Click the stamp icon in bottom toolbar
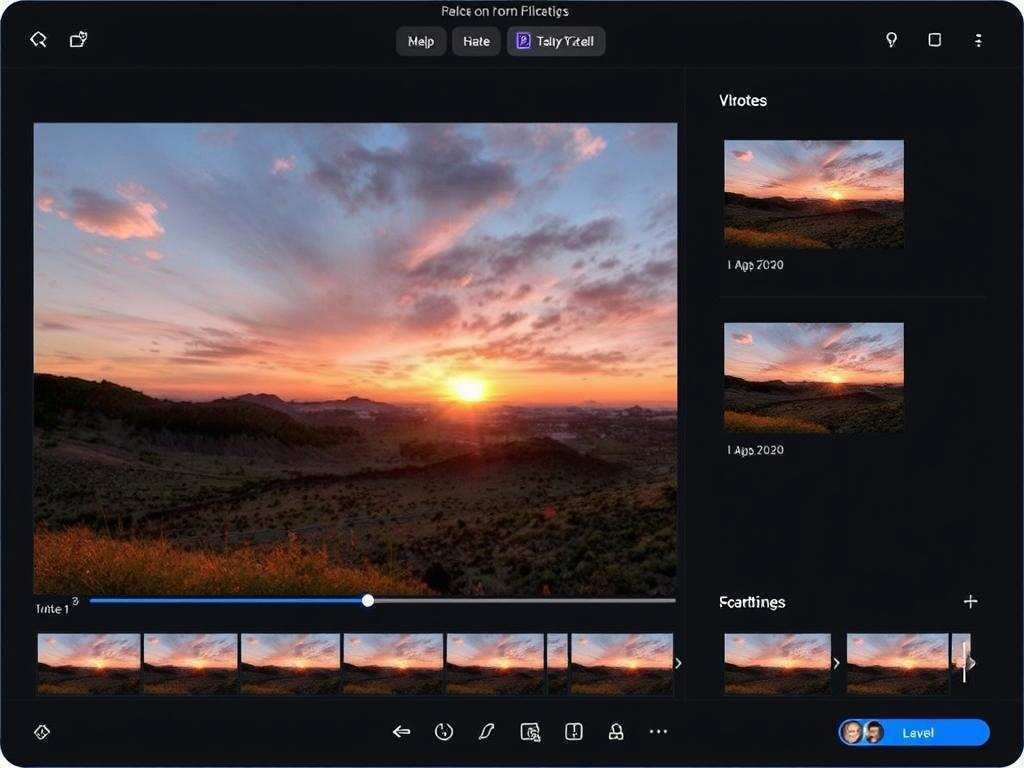This screenshot has height=768, width=1024. [616, 732]
